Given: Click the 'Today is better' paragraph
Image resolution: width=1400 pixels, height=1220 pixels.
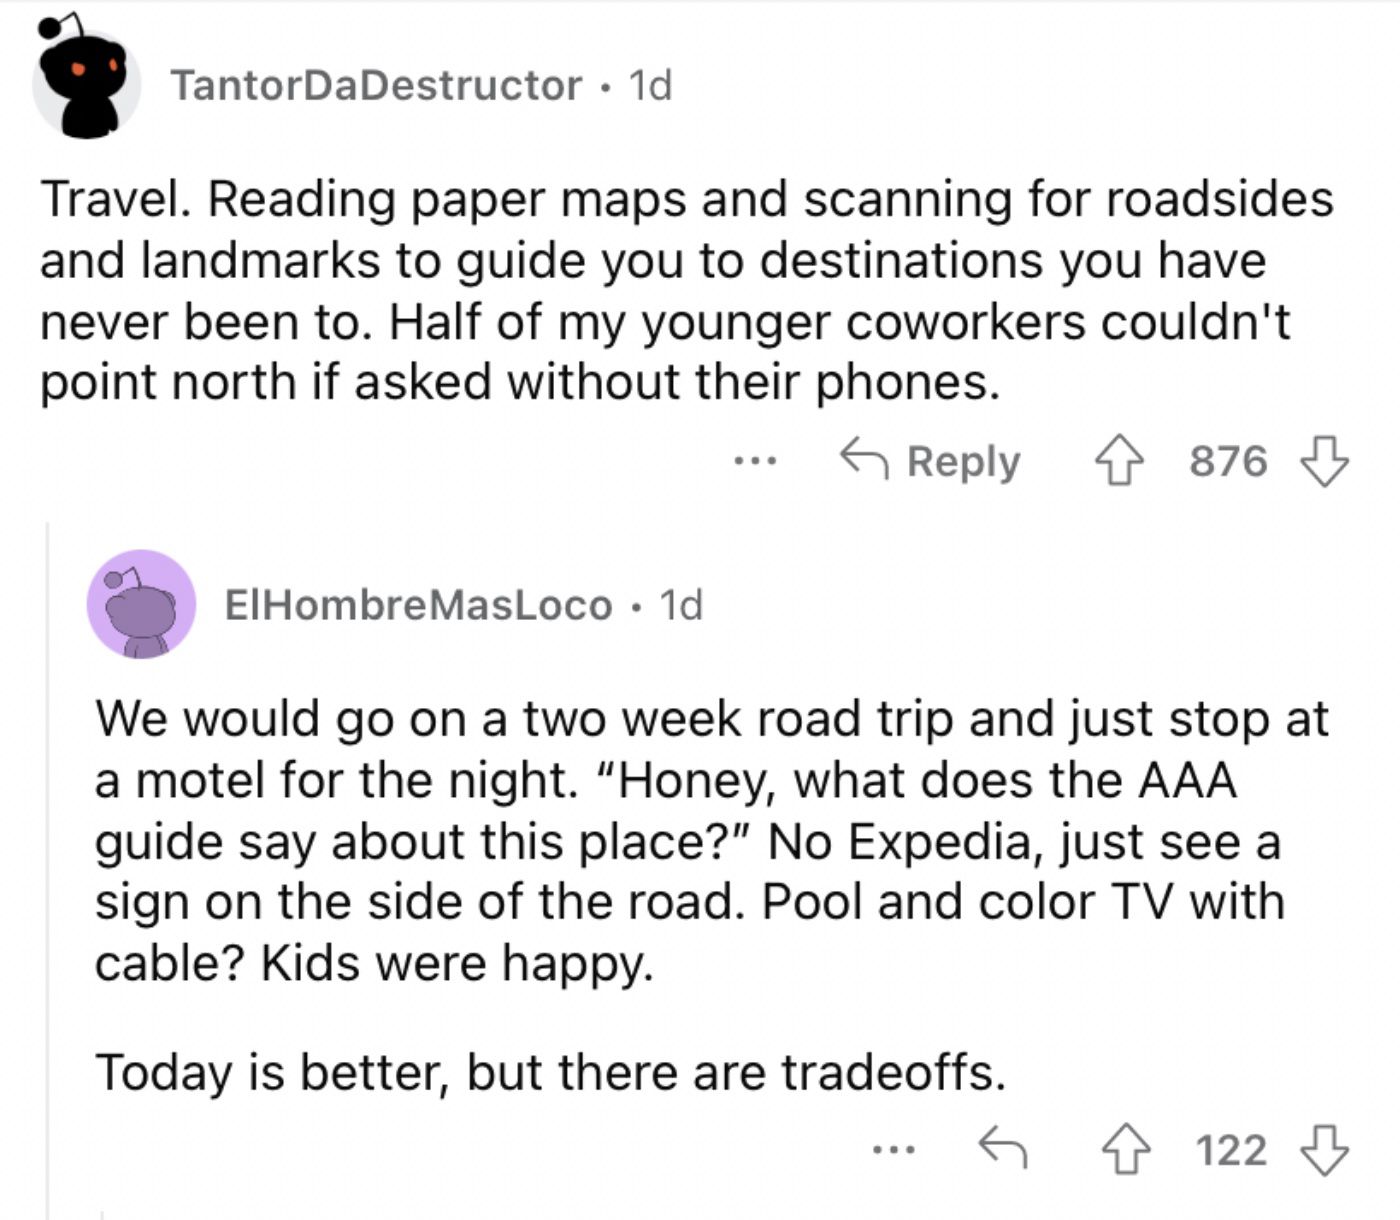Looking at the screenshot, I should pos(550,1072).
